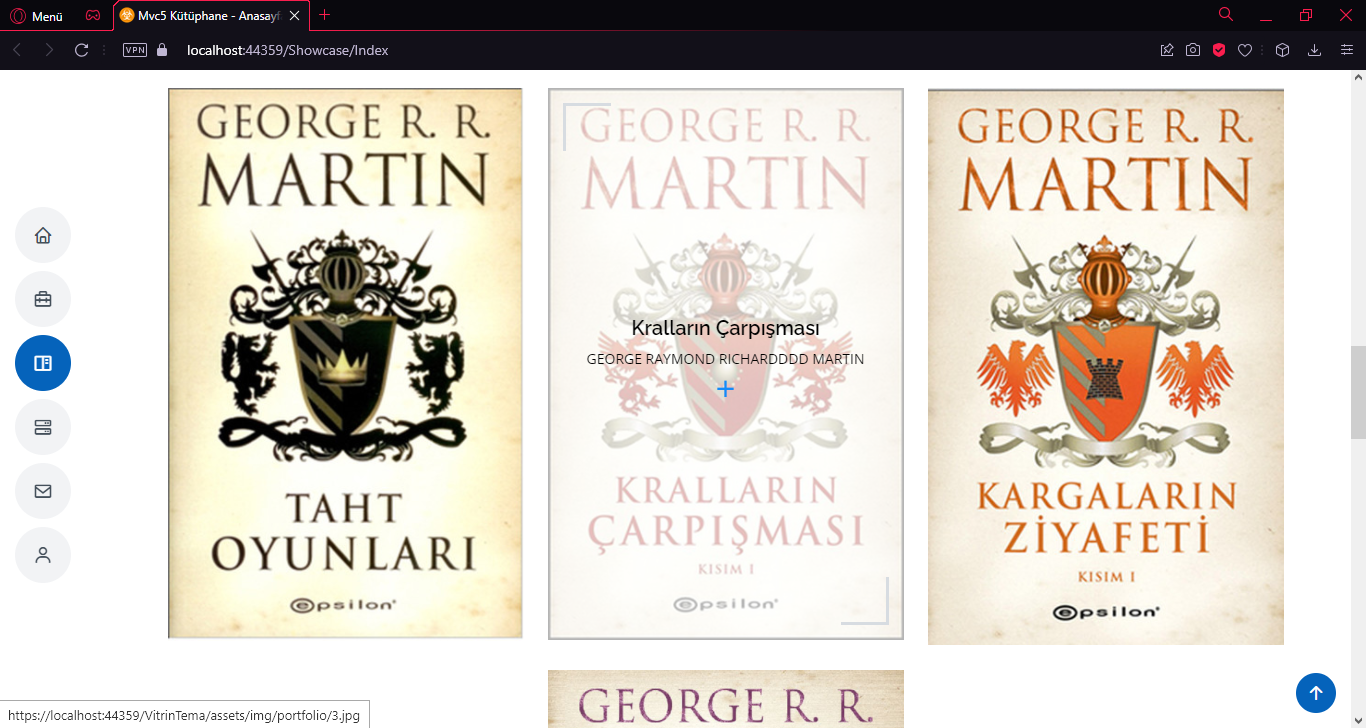Click the browser forward arrow
This screenshot has width=1366, height=728.
pyautogui.click(x=49, y=50)
